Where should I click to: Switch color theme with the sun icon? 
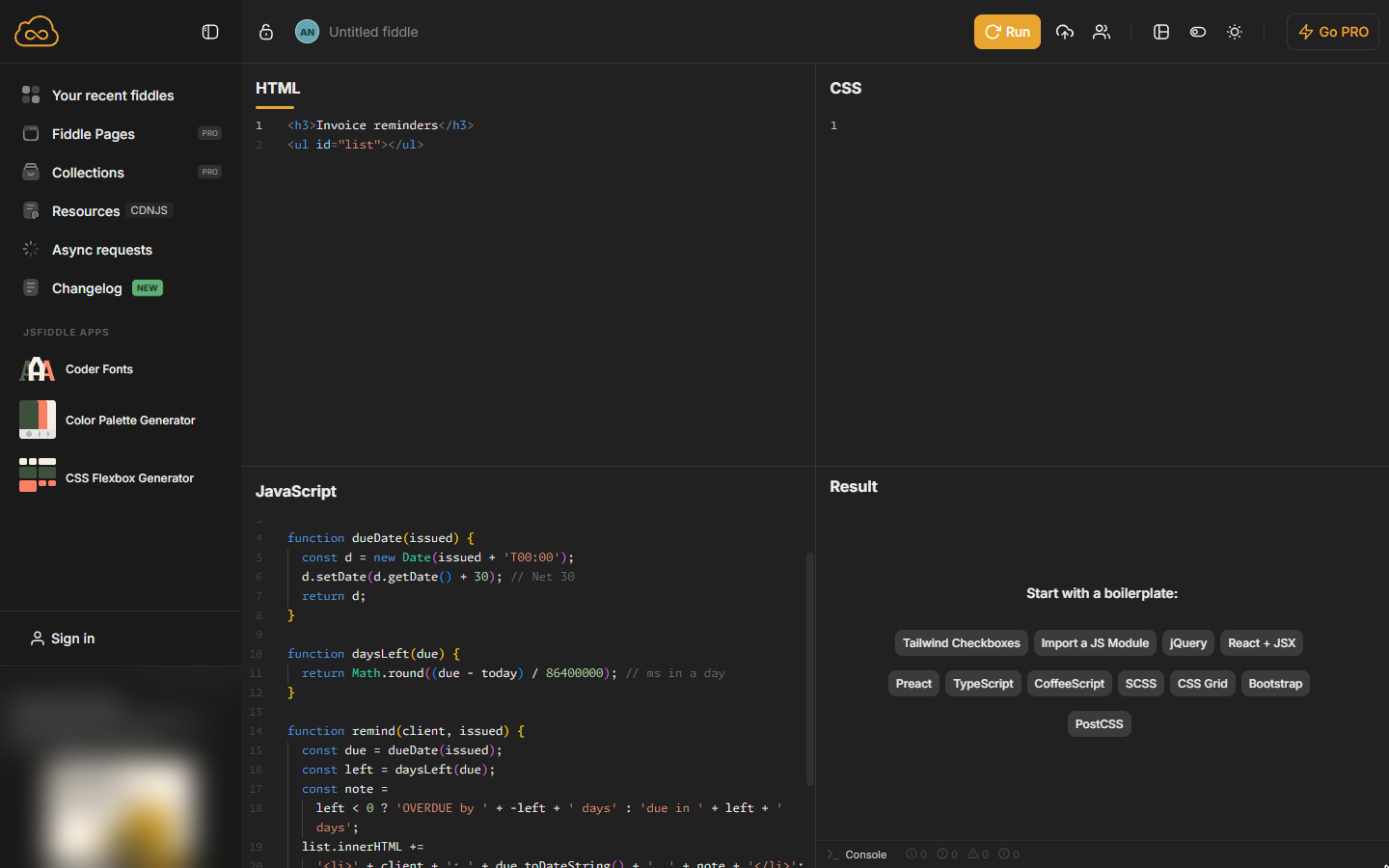pos(1235,32)
